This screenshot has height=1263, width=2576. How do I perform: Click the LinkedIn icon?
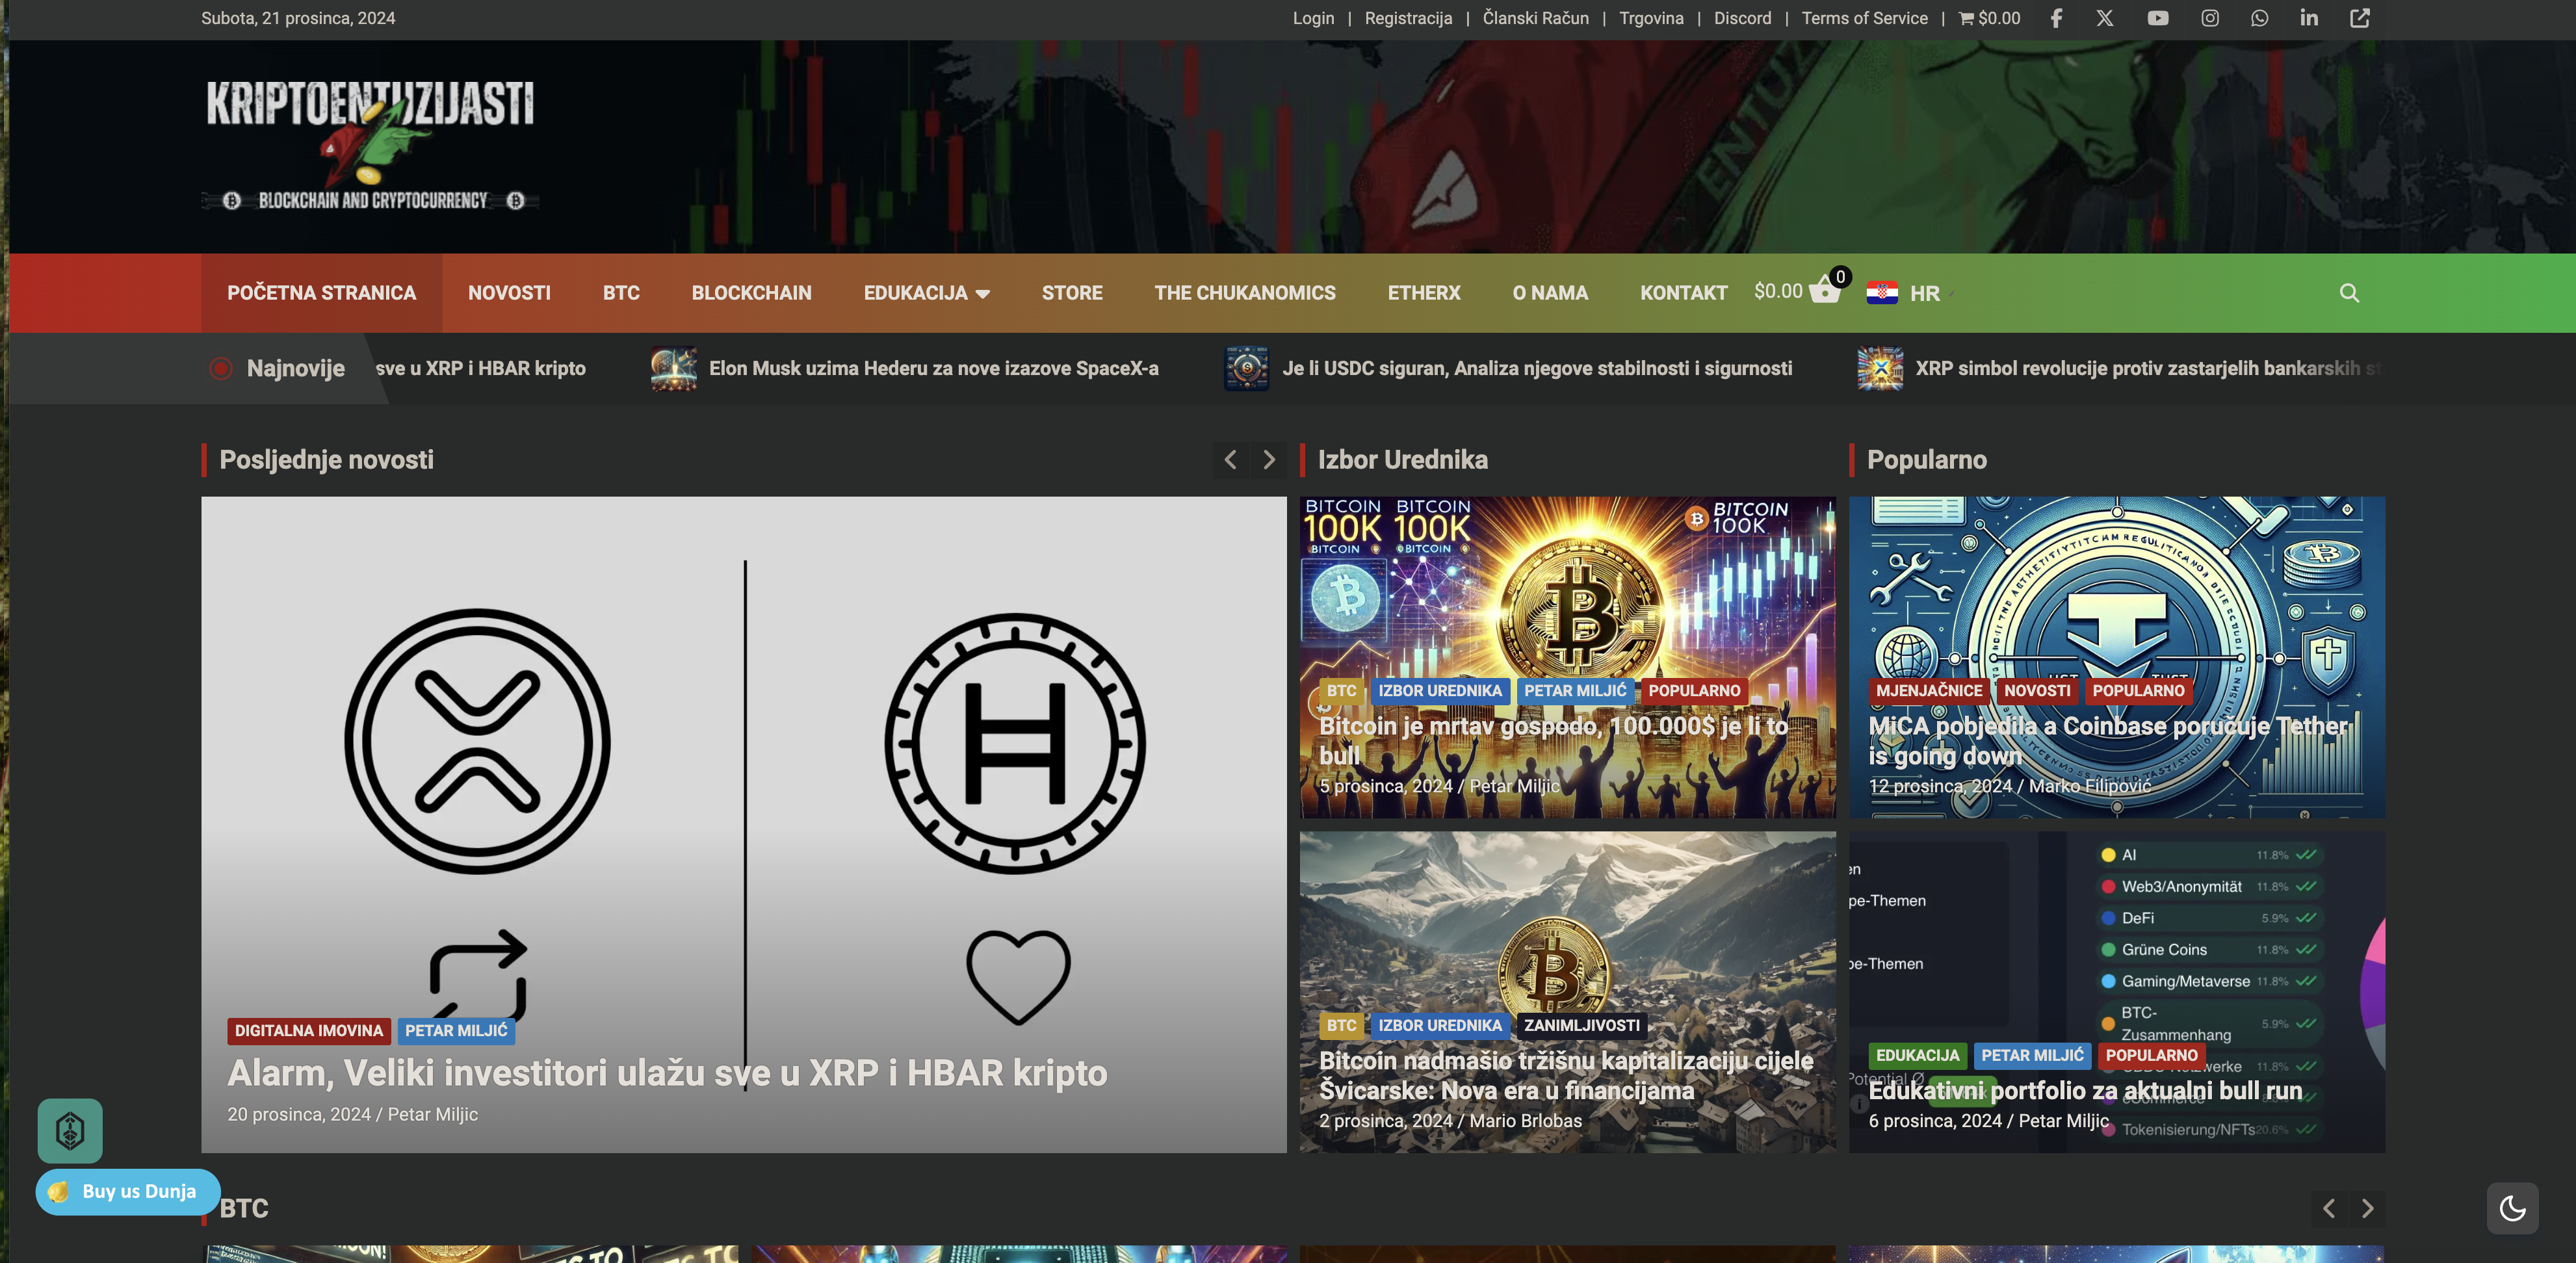[2308, 18]
